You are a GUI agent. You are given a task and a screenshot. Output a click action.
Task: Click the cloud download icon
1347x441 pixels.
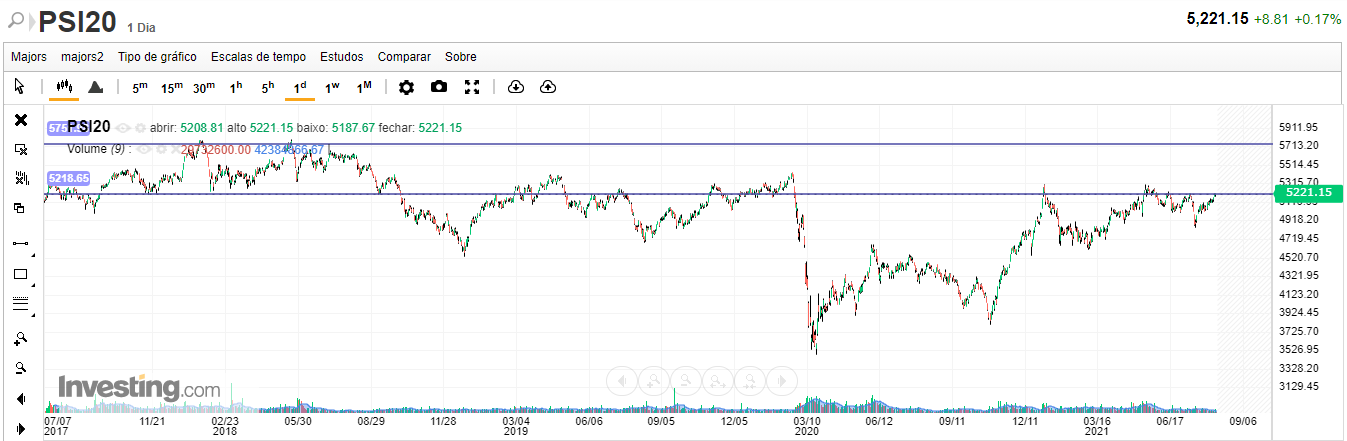(x=516, y=87)
